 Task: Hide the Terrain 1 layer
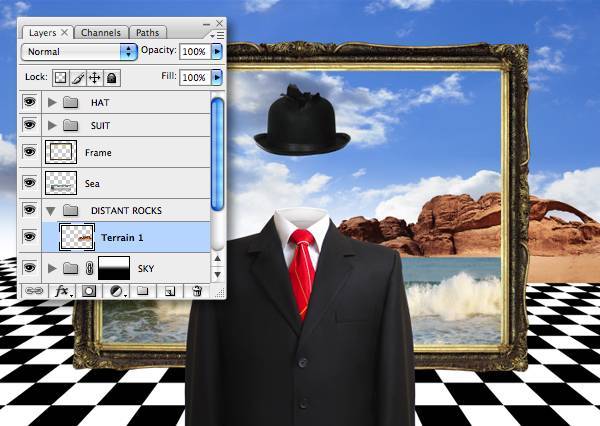(x=30, y=237)
